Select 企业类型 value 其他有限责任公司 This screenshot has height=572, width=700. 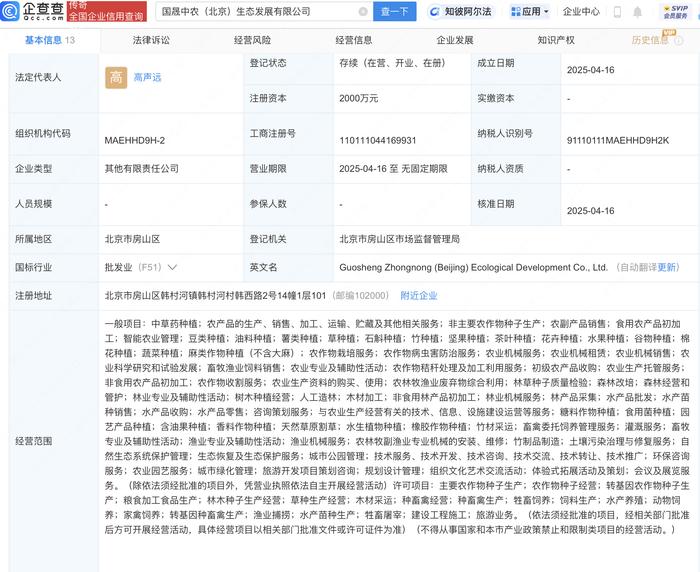coord(142,169)
